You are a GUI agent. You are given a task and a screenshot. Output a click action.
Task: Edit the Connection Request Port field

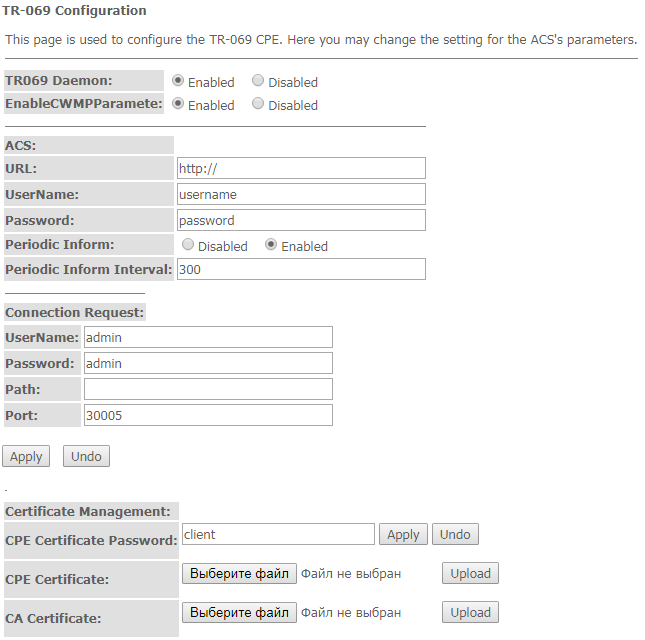[208, 415]
